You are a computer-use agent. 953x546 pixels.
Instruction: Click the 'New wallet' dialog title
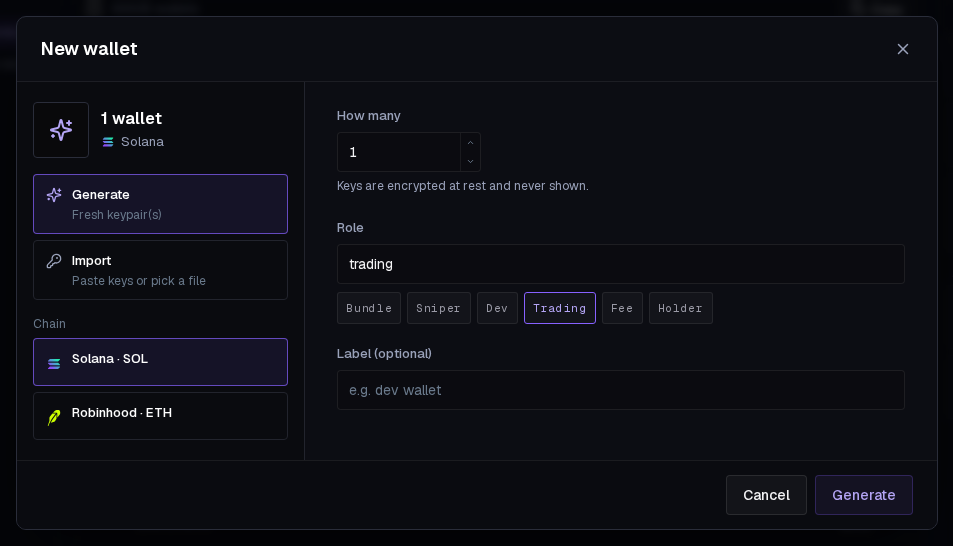pos(89,49)
